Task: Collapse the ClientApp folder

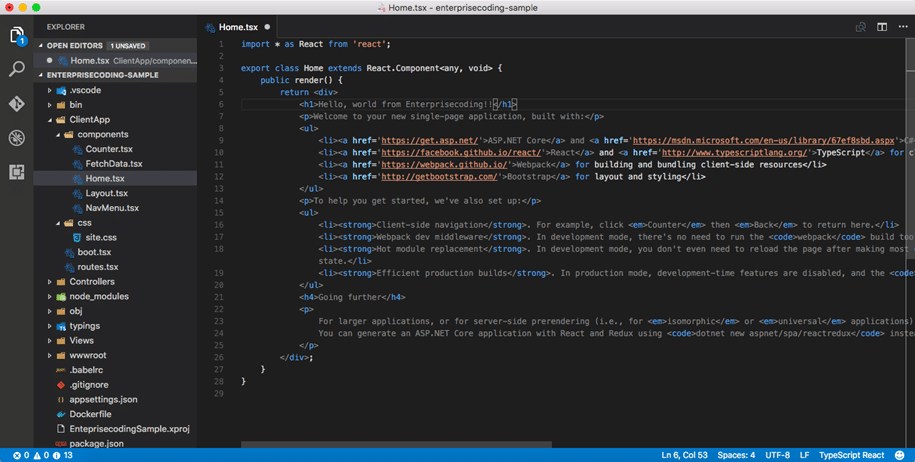Action: point(50,120)
